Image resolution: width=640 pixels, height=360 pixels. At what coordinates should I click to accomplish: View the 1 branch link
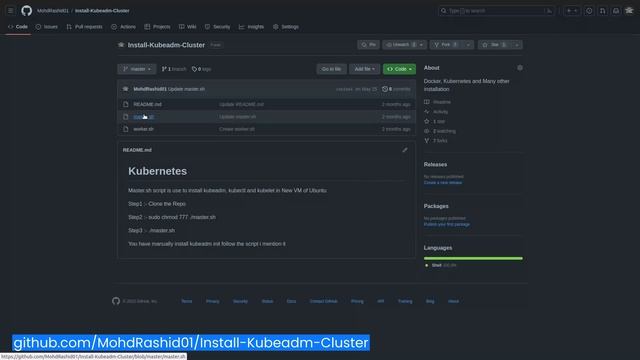pyautogui.click(x=173, y=69)
